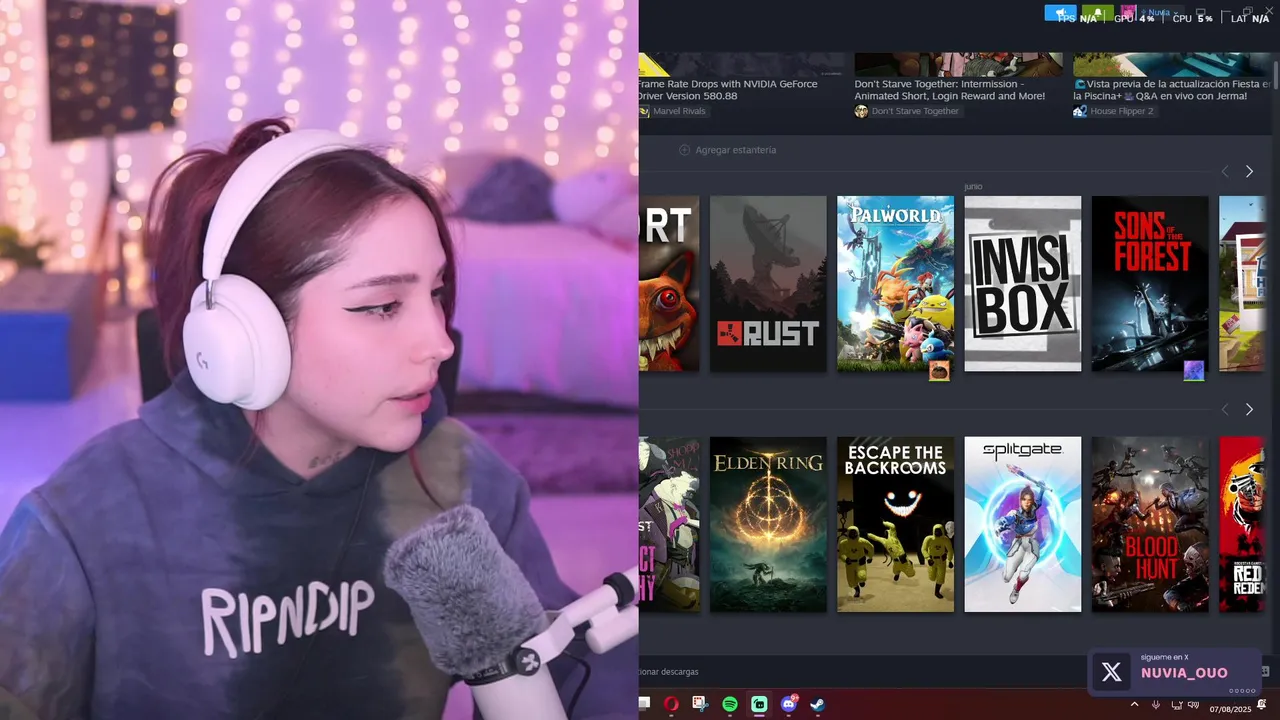This screenshot has height=720, width=1280.
Task: Select the Sons of the Forest cover
Action: (1150, 284)
